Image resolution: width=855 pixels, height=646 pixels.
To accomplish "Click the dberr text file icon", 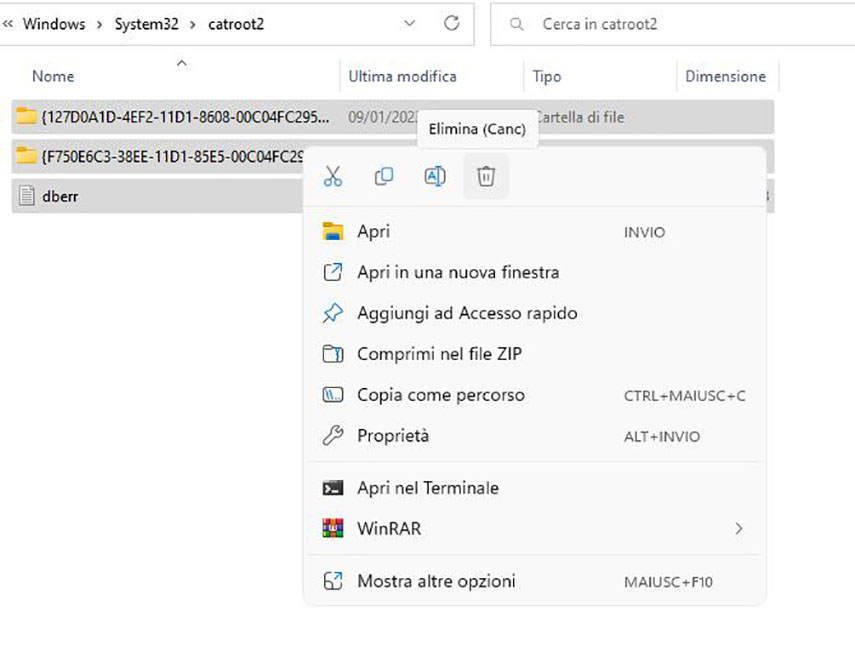I will (27, 197).
